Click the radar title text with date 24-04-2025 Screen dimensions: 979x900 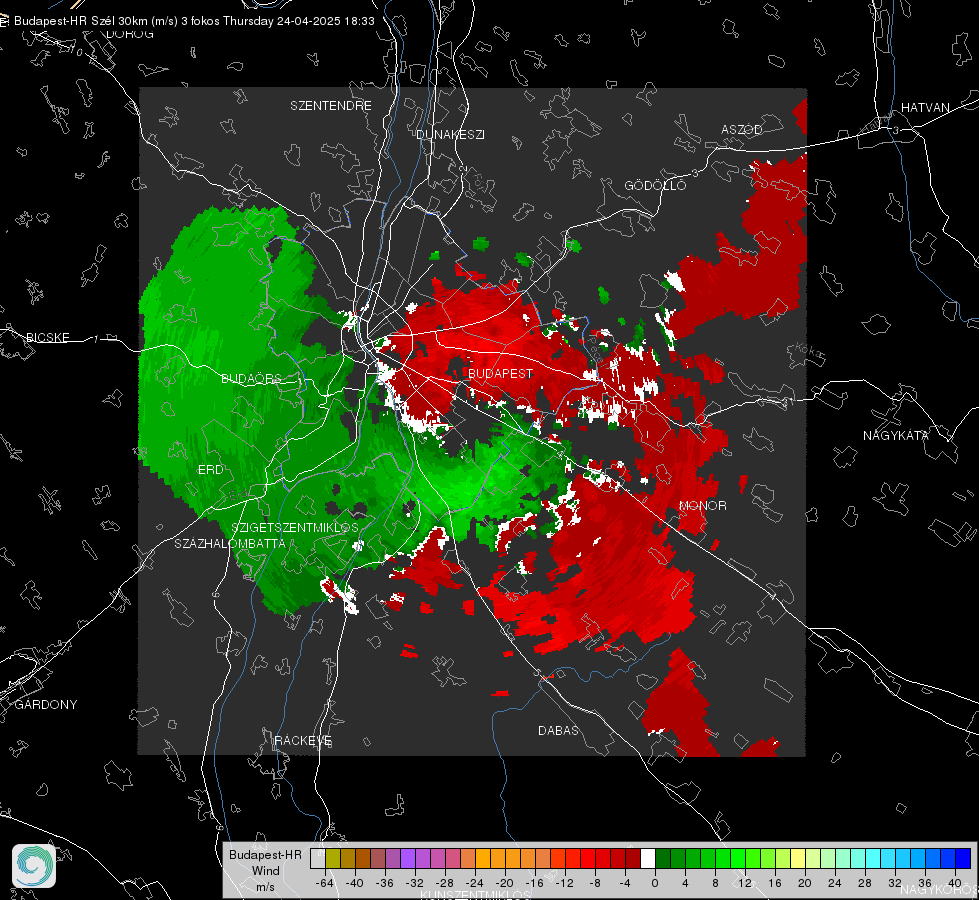point(194,21)
